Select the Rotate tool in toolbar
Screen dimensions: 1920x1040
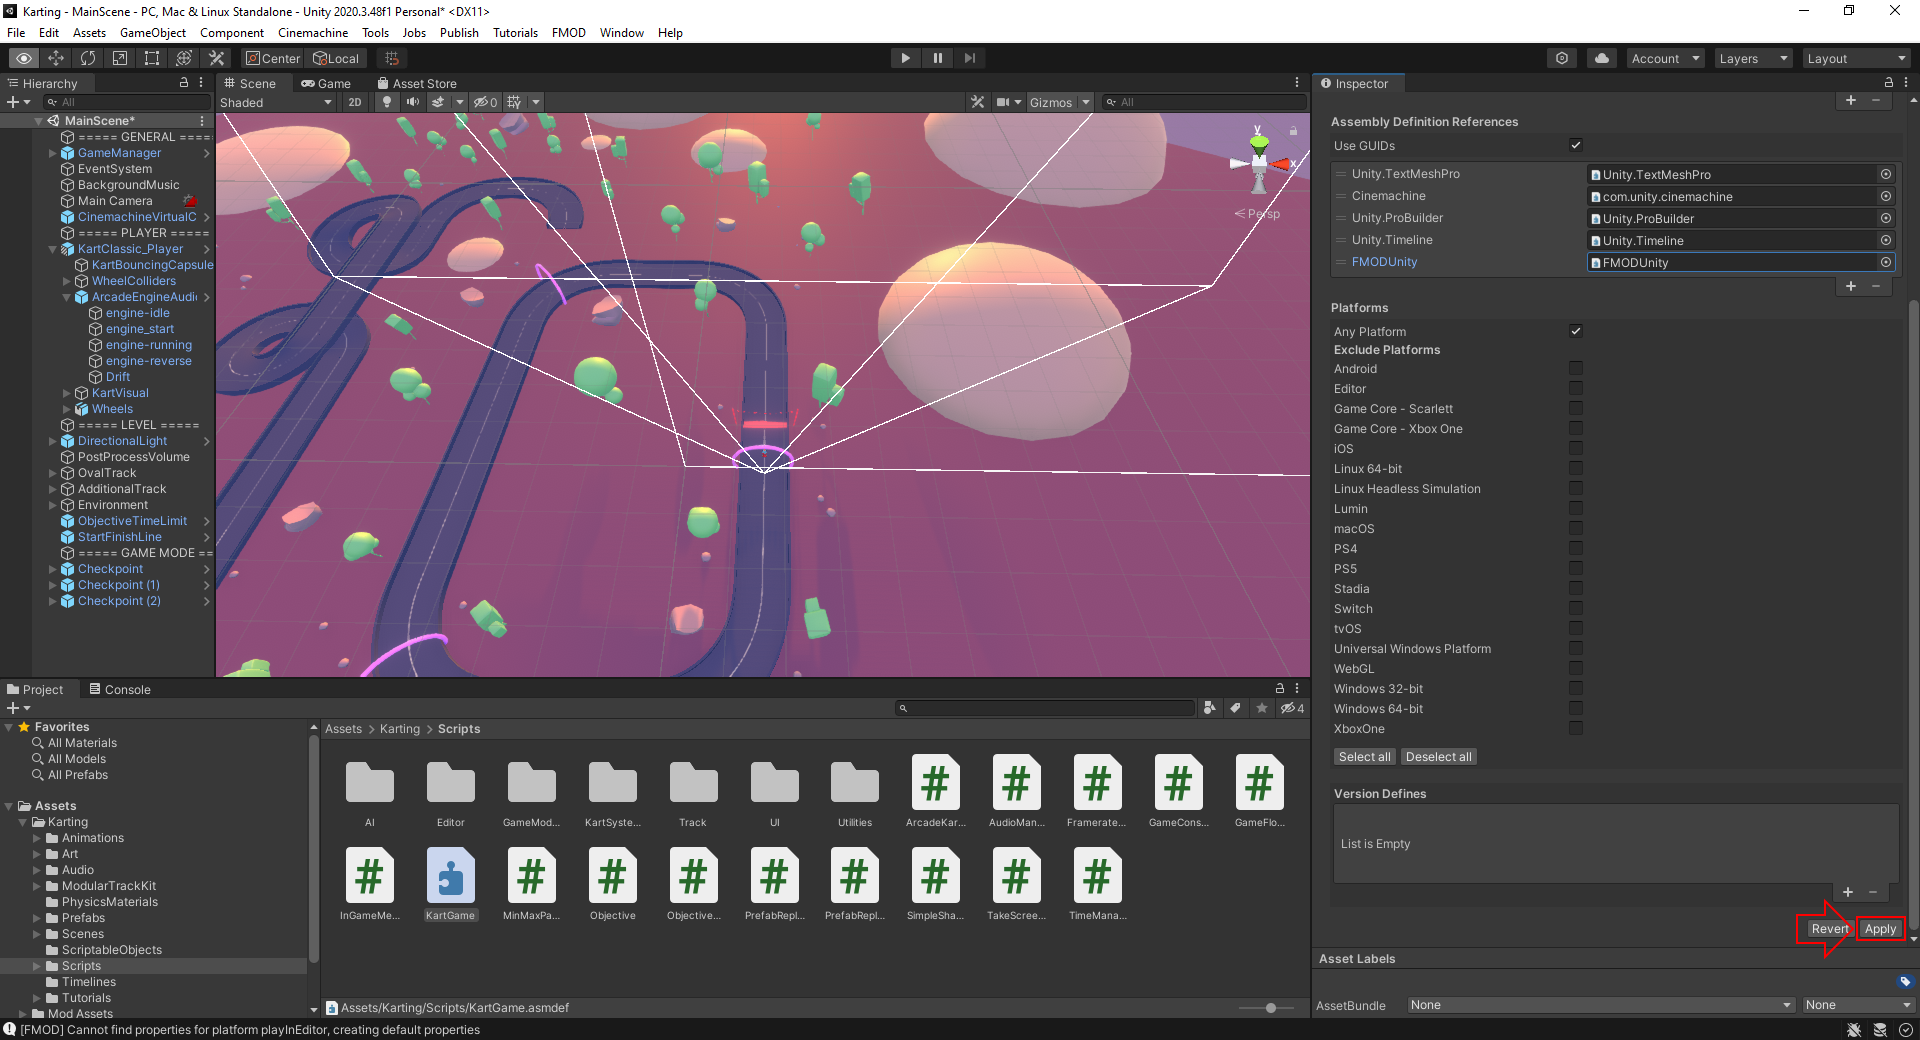click(88, 58)
